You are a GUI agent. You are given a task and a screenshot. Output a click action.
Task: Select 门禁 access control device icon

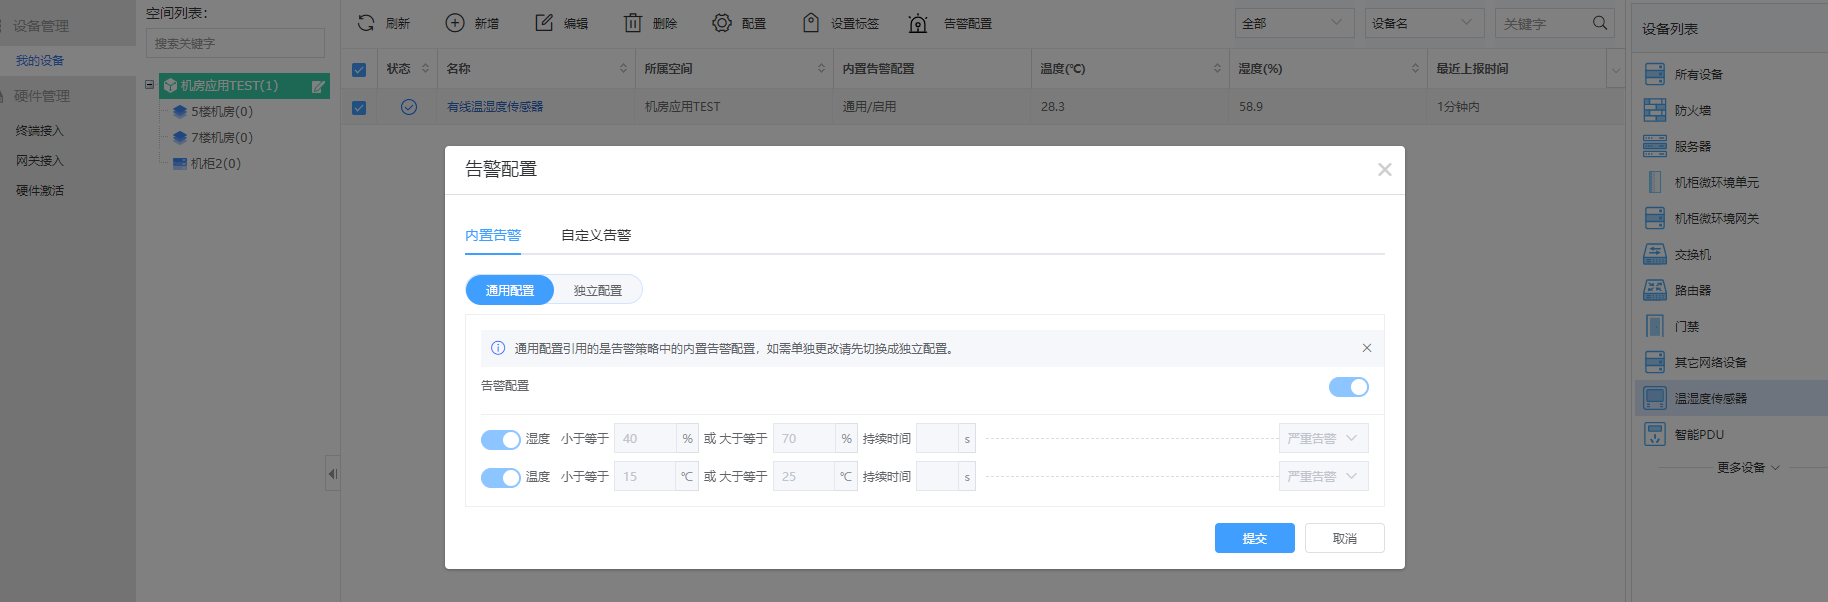point(1655,326)
